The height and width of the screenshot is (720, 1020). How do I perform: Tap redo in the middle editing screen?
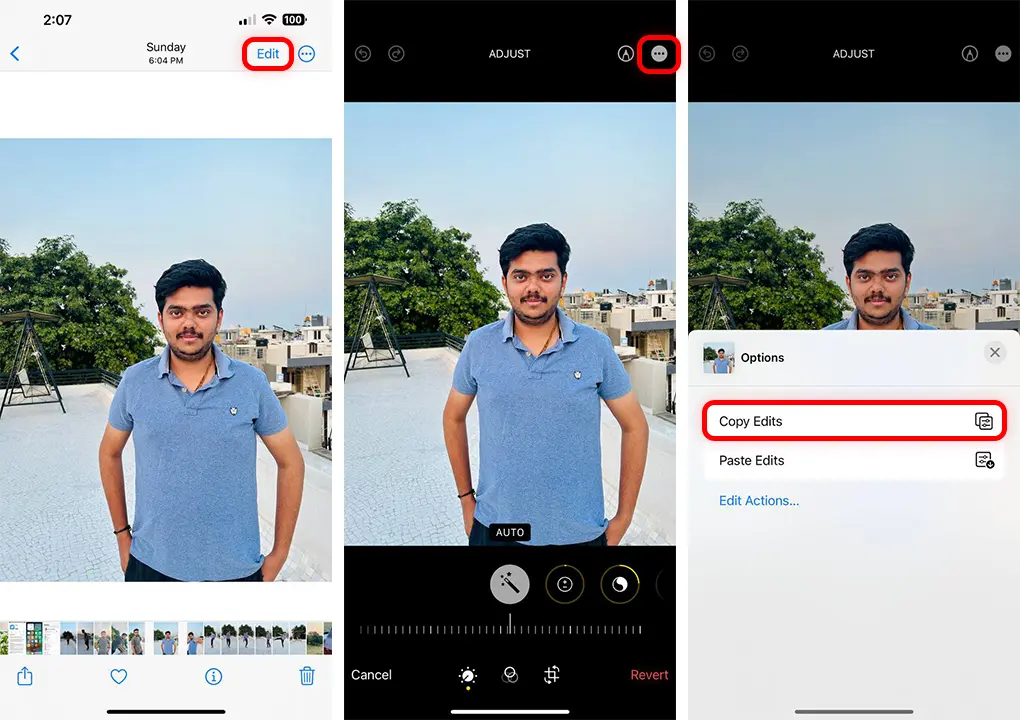[396, 53]
